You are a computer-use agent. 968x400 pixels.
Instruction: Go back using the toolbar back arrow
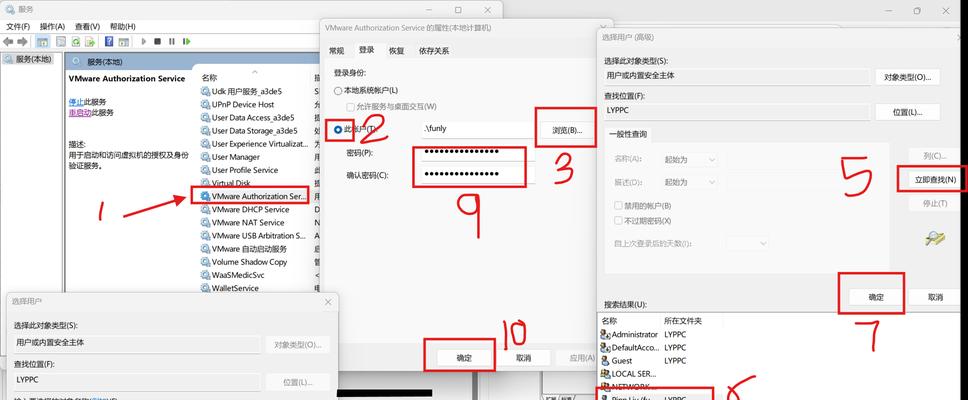[x=8, y=41]
